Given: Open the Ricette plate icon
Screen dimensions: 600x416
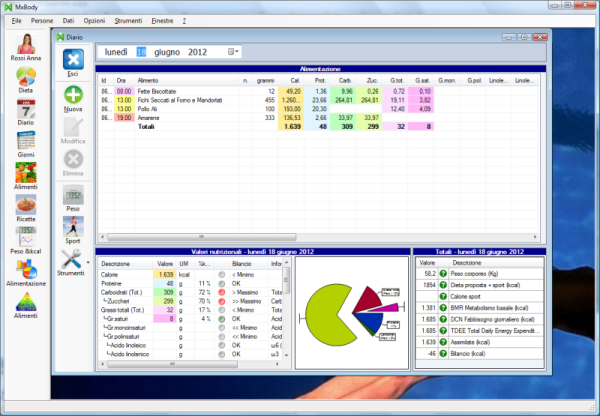Looking at the screenshot, I should [26, 205].
